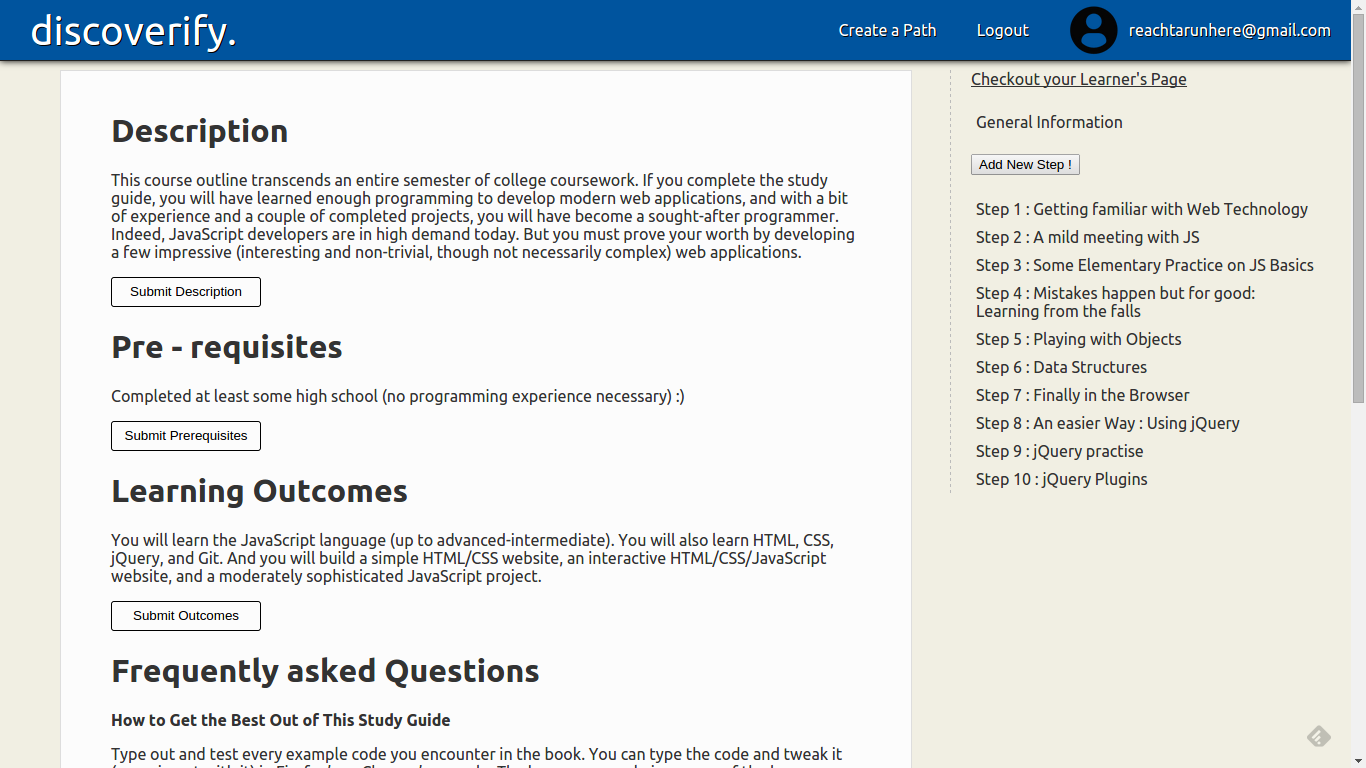
Task: Click the user profile avatar icon
Action: [1093, 30]
